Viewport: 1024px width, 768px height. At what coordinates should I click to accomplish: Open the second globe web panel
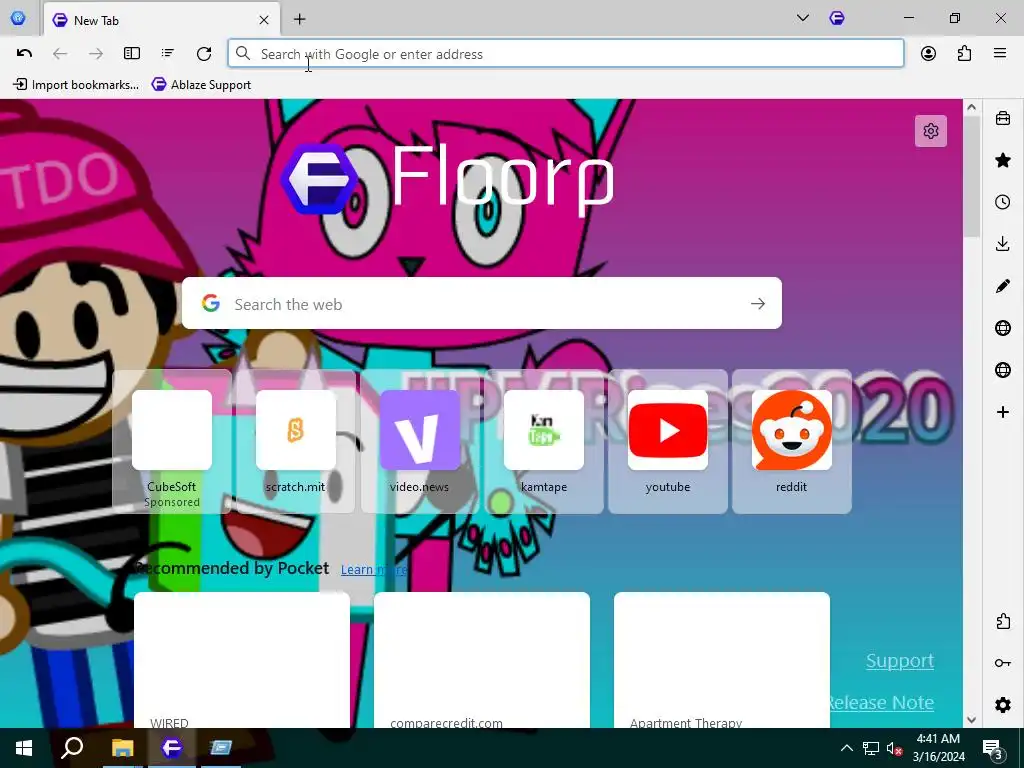click(1003, 370)
